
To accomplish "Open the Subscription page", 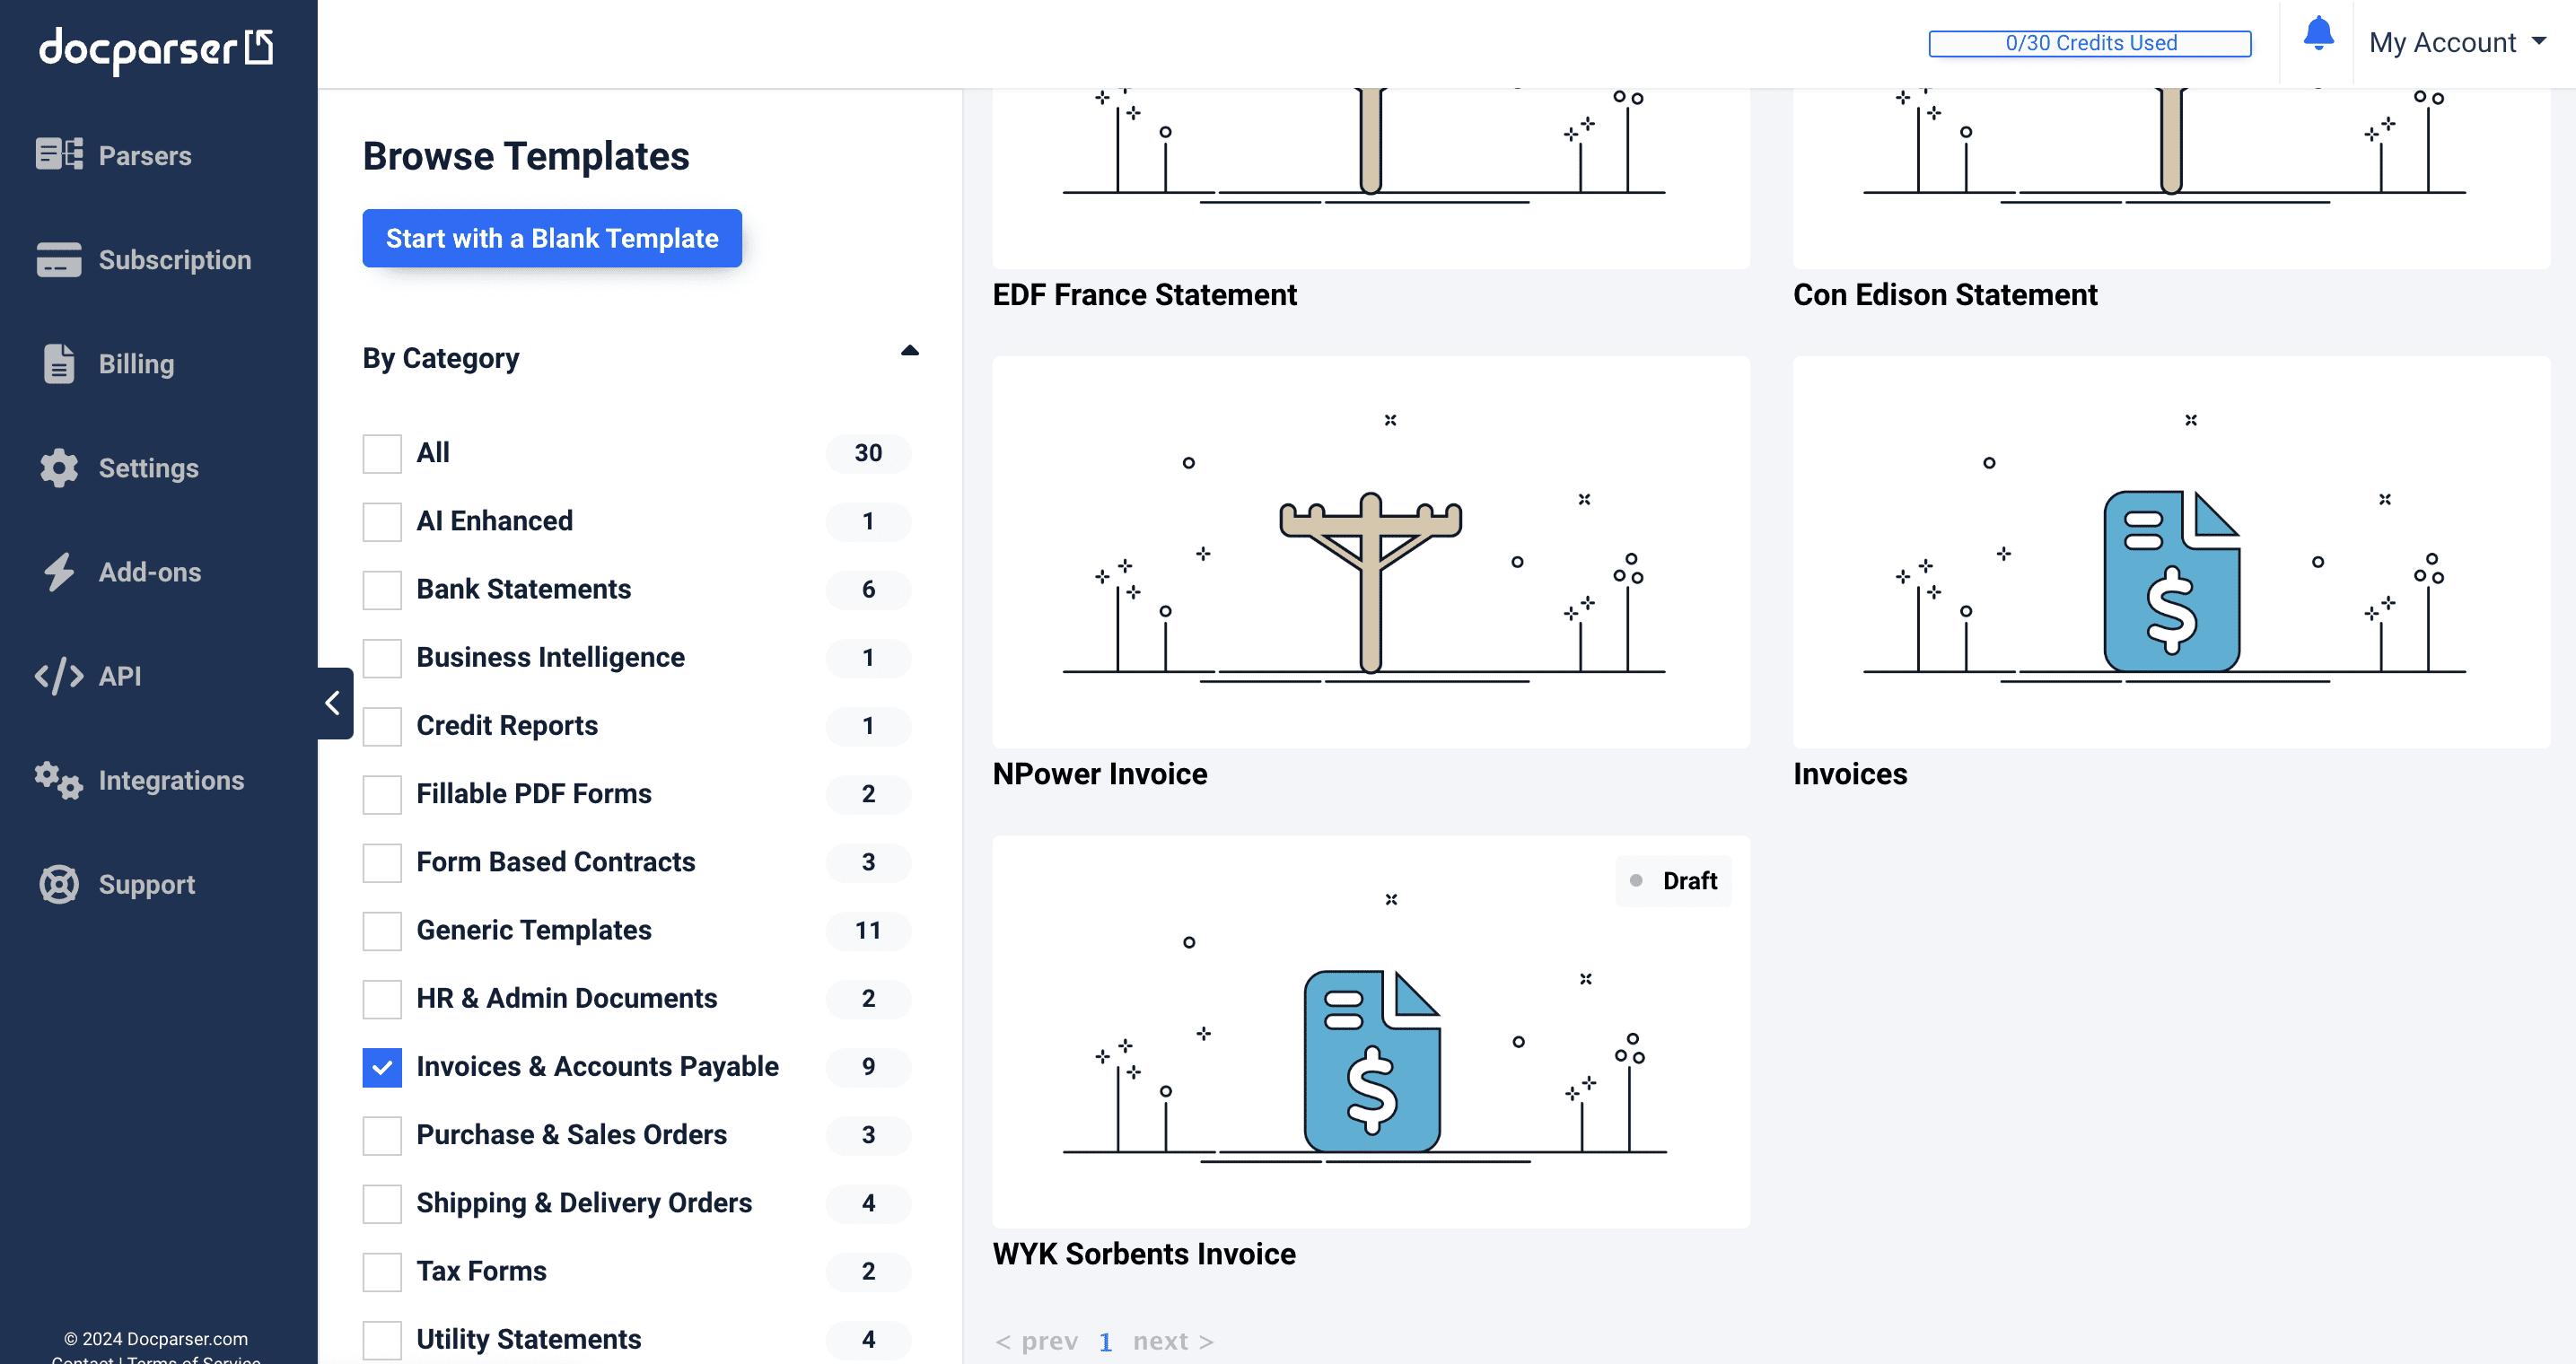I will 174,259.
